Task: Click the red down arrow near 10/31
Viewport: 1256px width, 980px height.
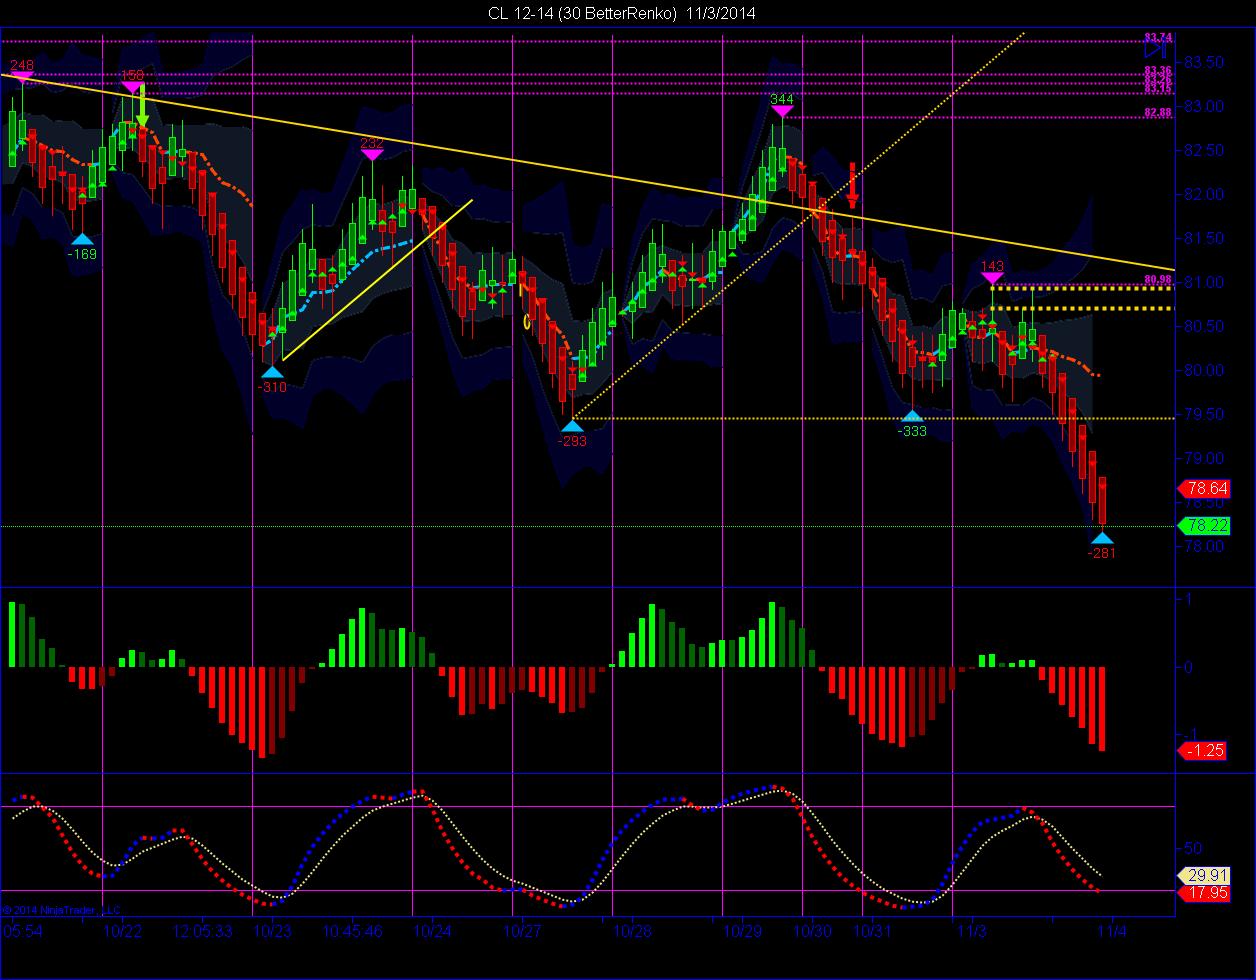Action: coord(852,185)
